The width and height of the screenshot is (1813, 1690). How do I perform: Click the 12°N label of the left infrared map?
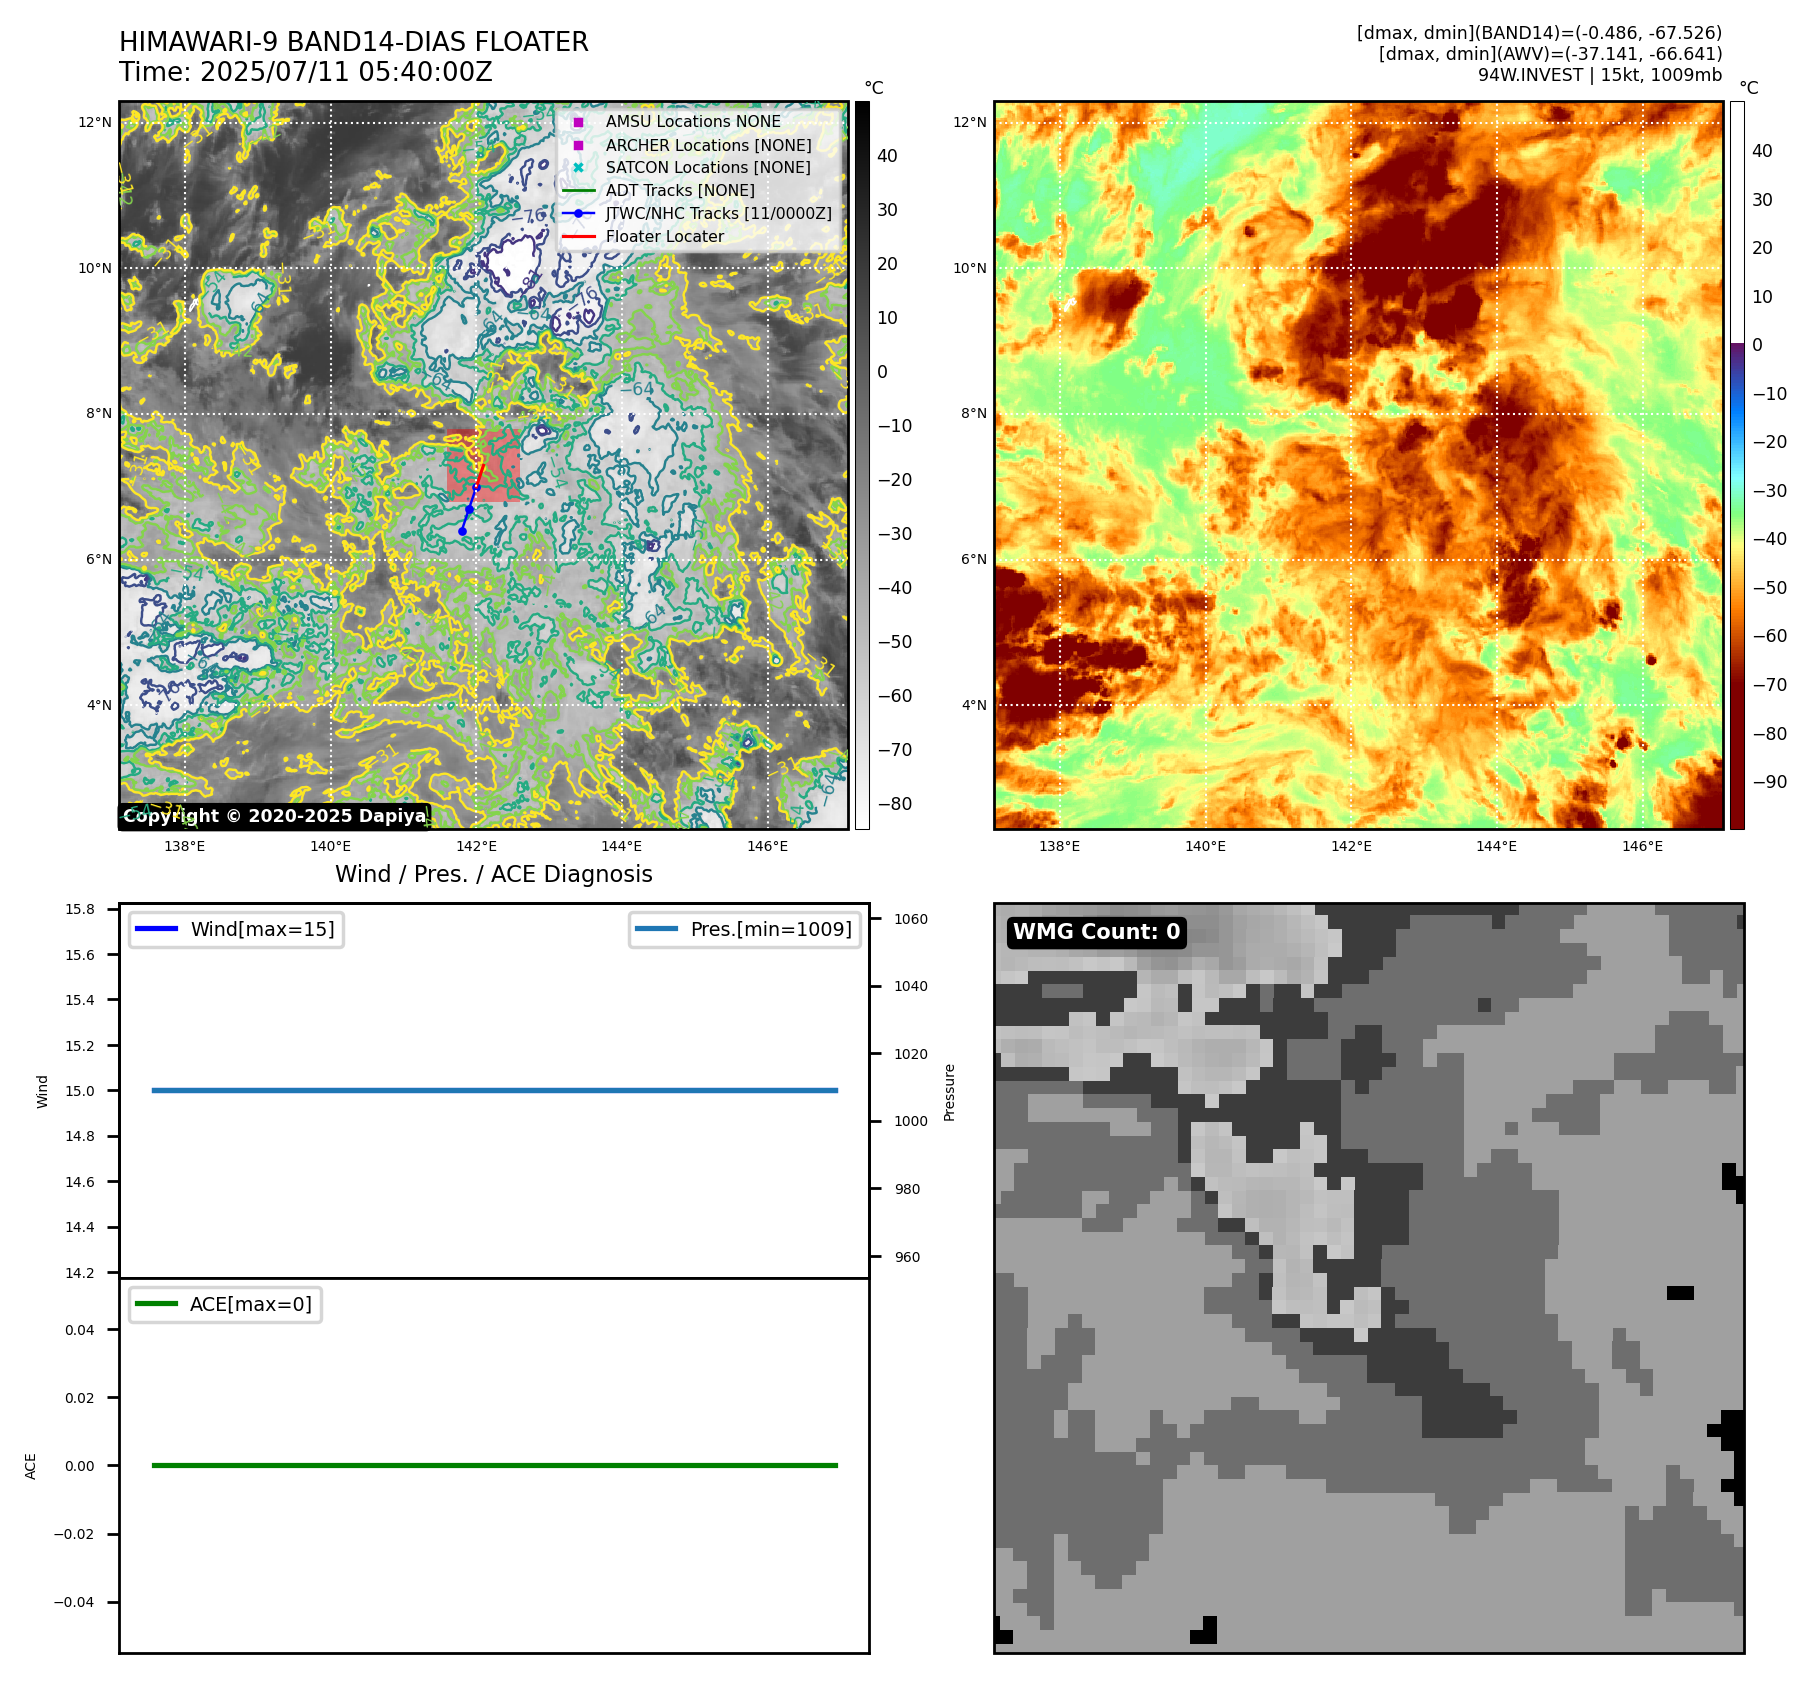tap(95, 122)
